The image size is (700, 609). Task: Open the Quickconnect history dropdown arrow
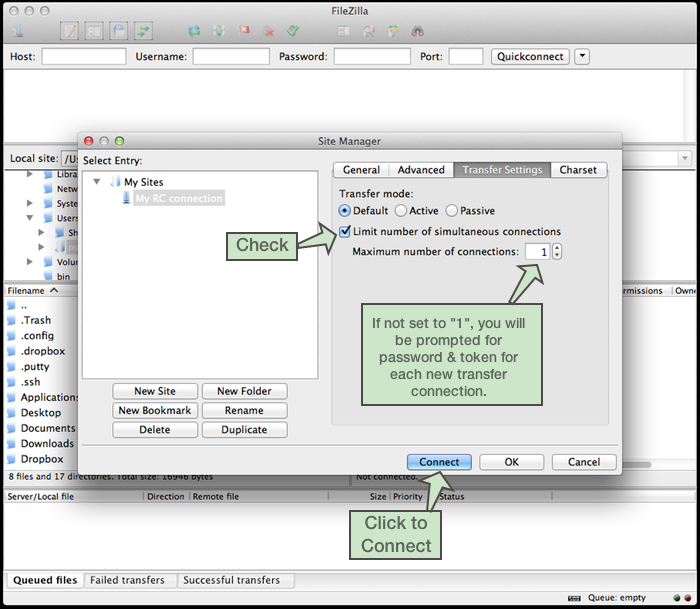[583, 56]
